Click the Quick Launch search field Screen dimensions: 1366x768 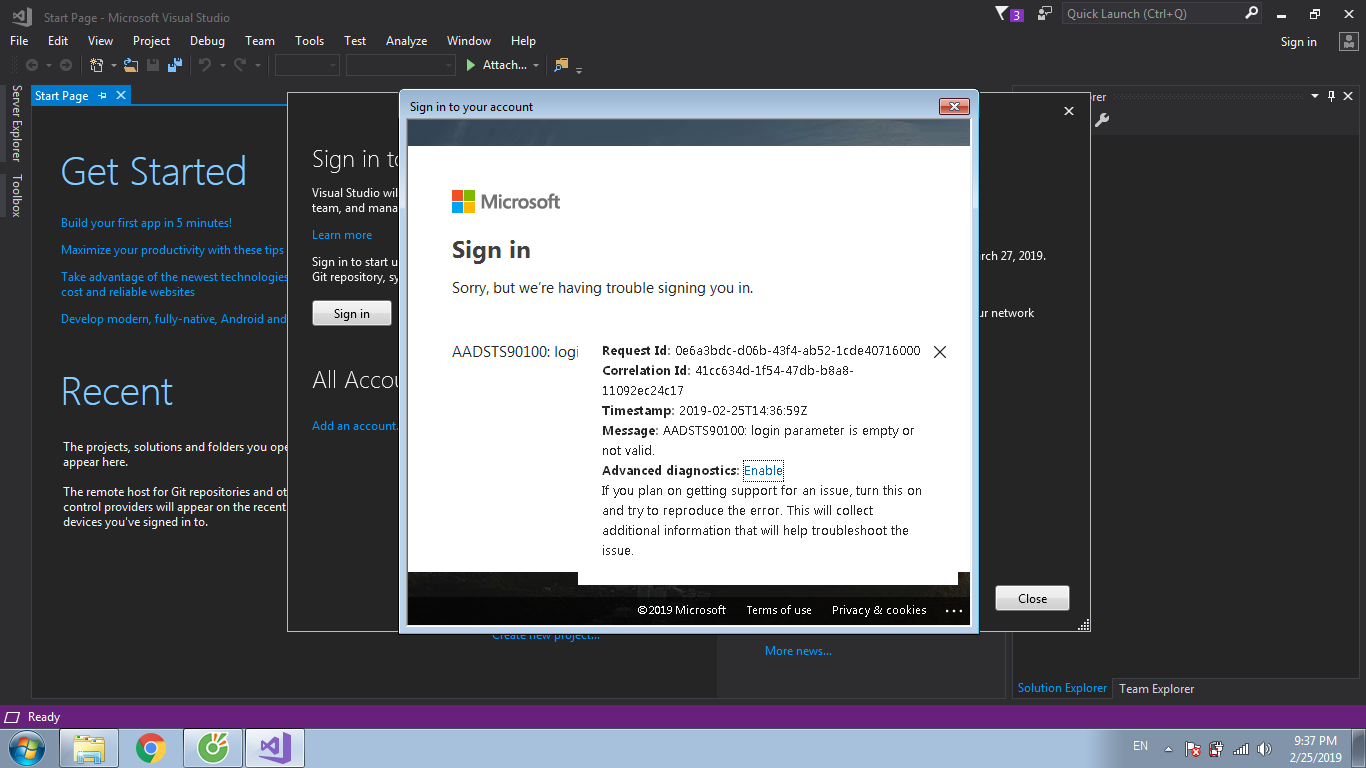point(1152,14)
